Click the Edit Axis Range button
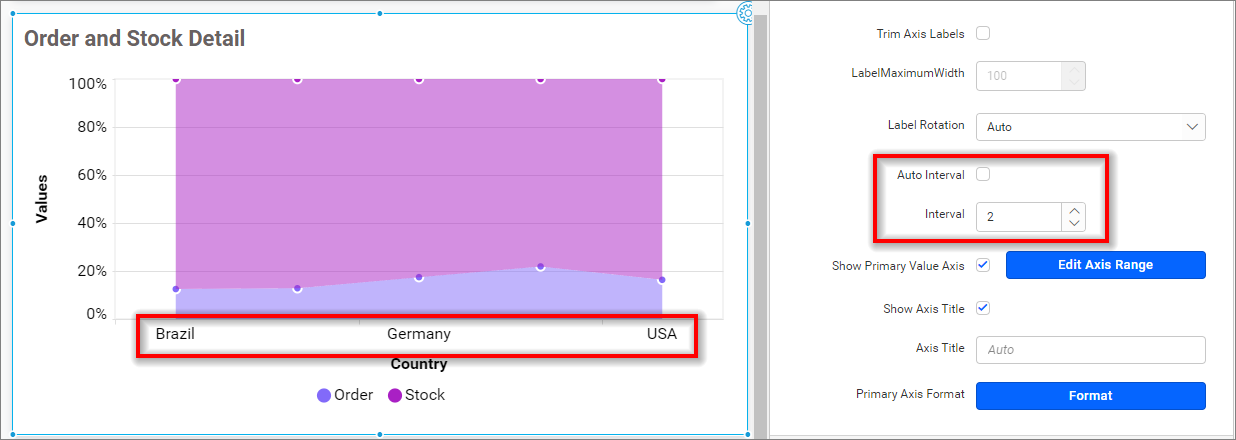The height and width of the screenshot is (440, 1236). point(1105,265)
